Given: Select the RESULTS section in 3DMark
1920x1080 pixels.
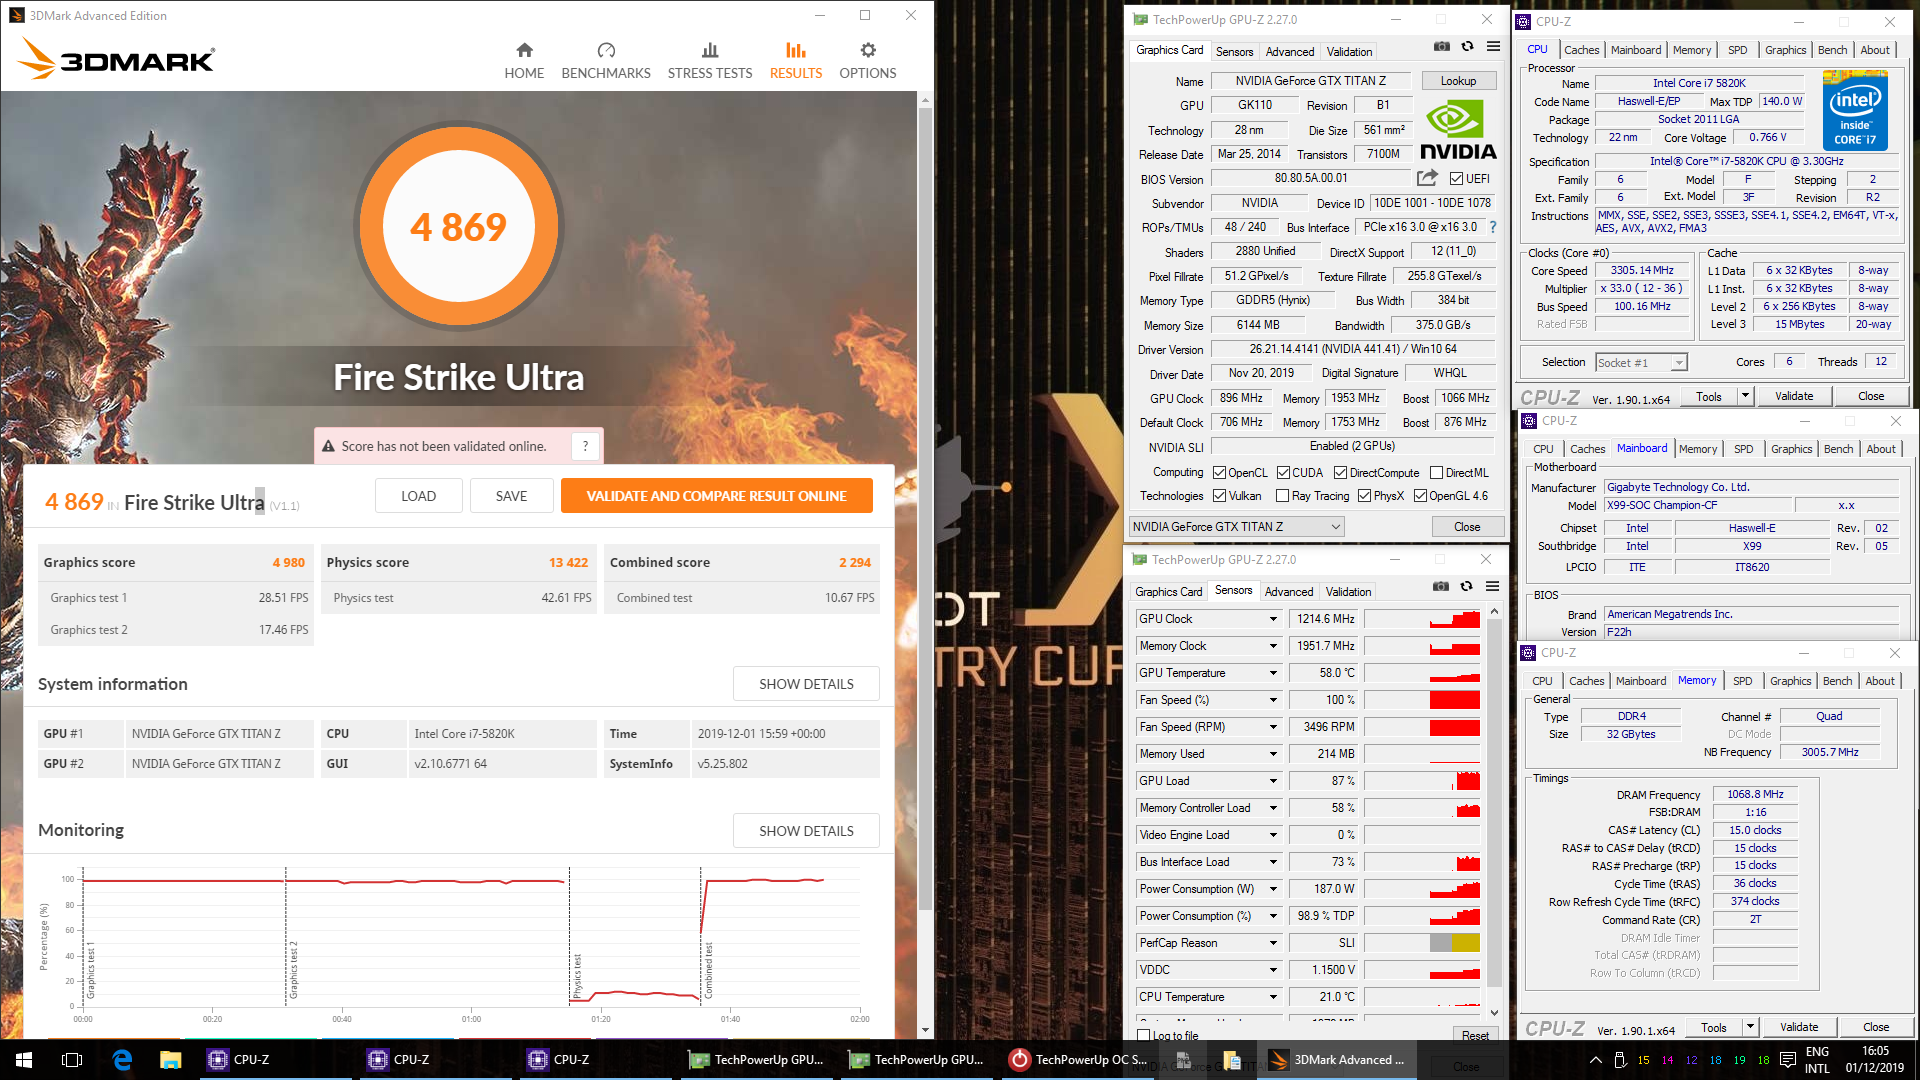Looking at the screenshot, I should (796, 61).
